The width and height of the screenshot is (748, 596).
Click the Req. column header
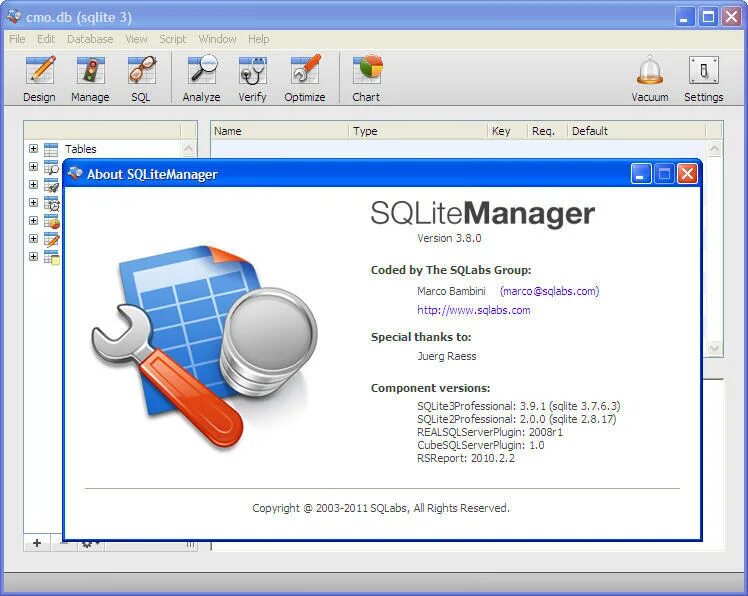[x=548, y=131]
